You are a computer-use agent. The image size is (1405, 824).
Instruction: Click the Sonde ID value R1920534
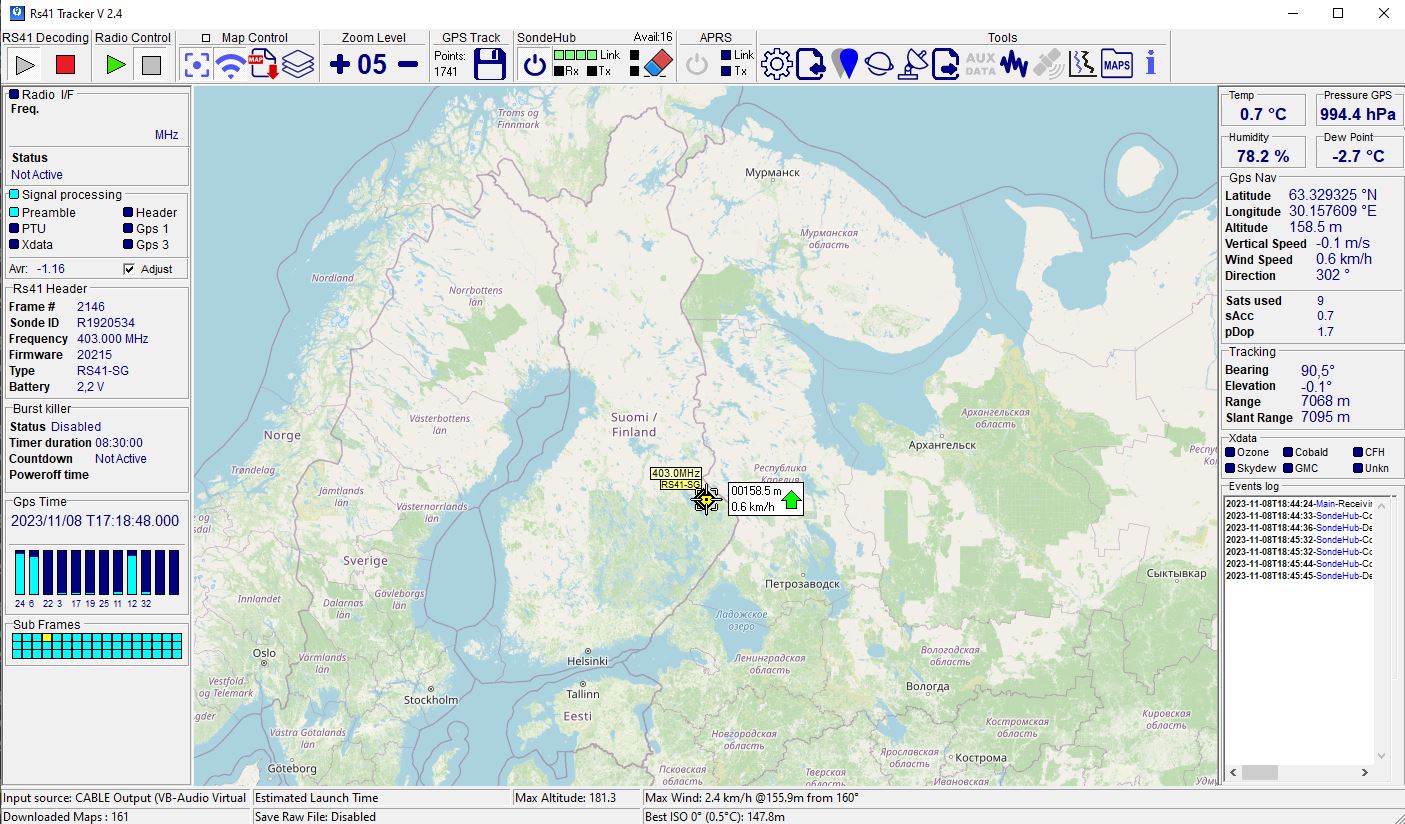106,323
